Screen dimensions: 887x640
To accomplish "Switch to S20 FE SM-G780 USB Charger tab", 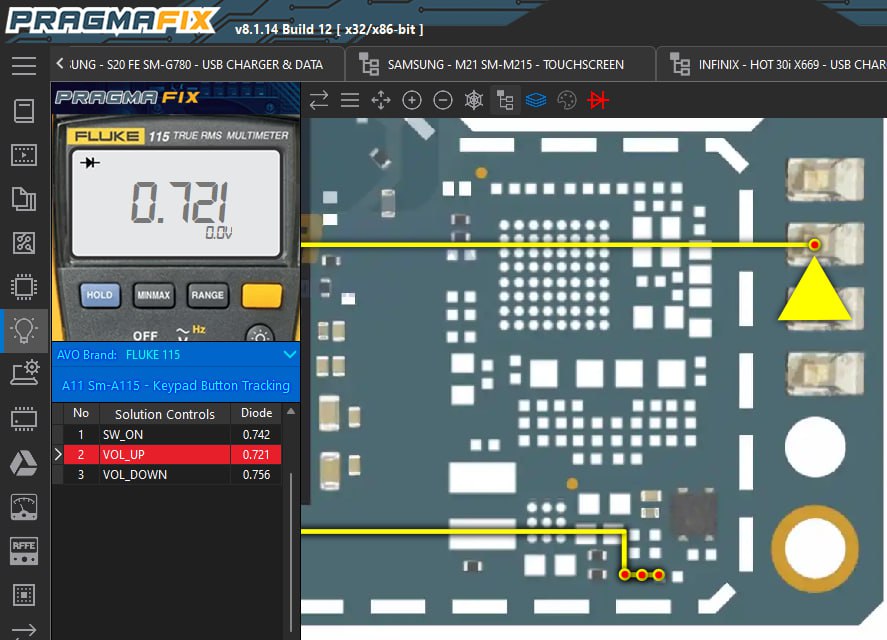I will (x=197, y=65).
